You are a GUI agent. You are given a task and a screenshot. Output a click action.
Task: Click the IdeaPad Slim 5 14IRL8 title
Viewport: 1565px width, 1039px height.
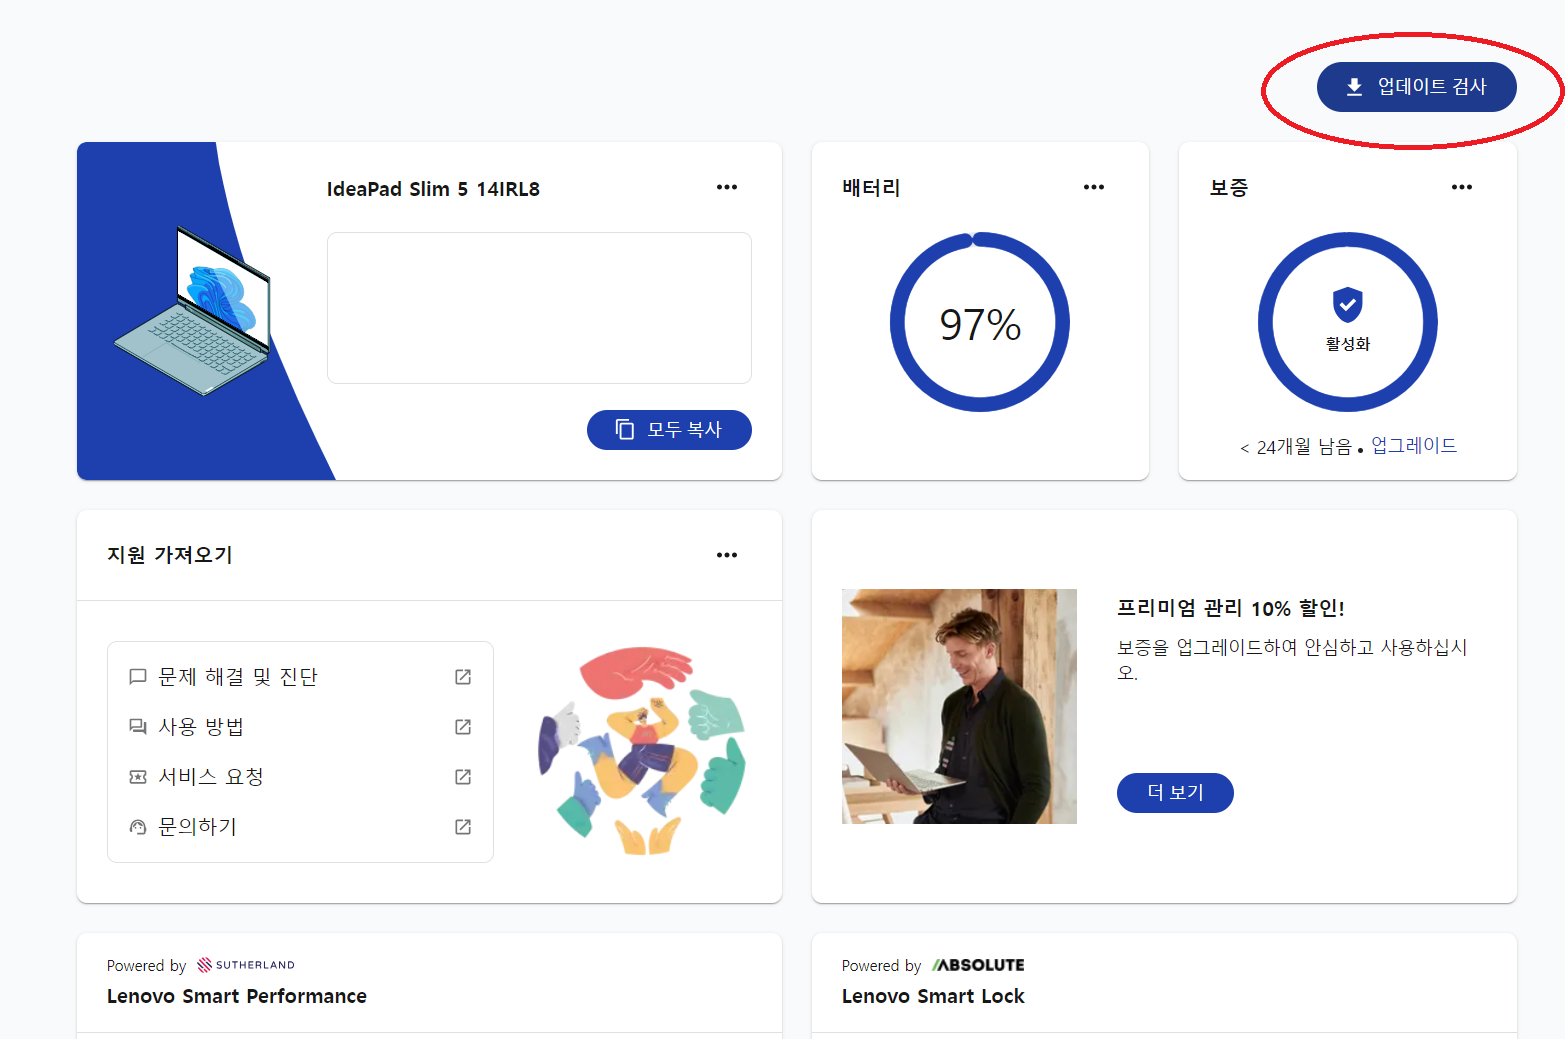[x=433, y=189]
